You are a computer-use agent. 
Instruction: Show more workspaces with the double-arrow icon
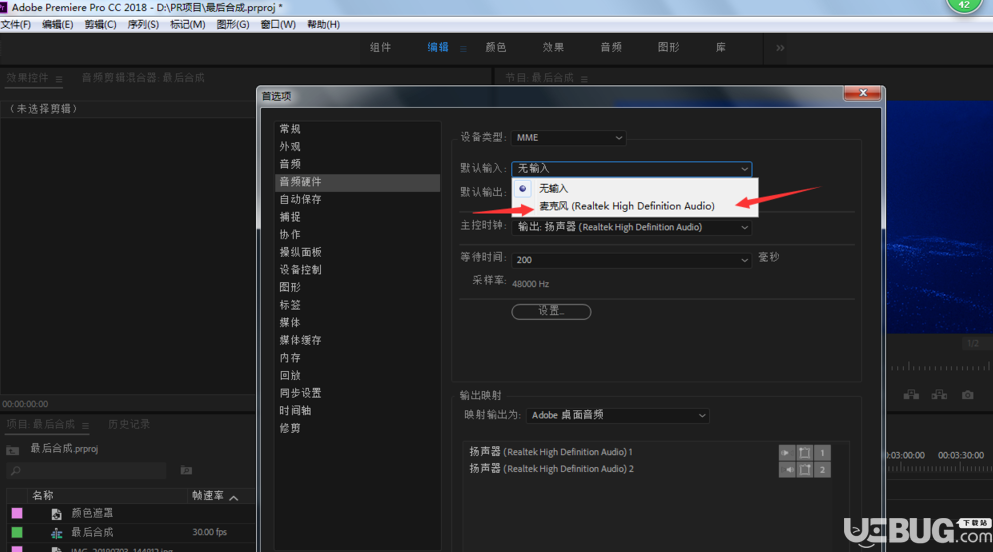click(780, 48)
